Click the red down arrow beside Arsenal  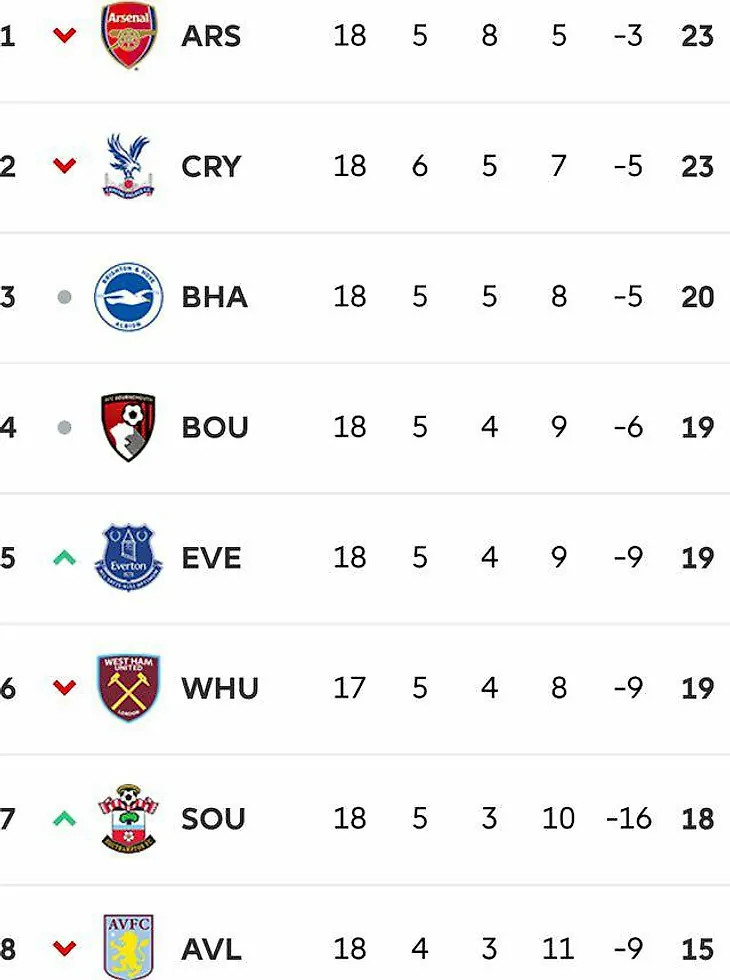coord(65,36)
